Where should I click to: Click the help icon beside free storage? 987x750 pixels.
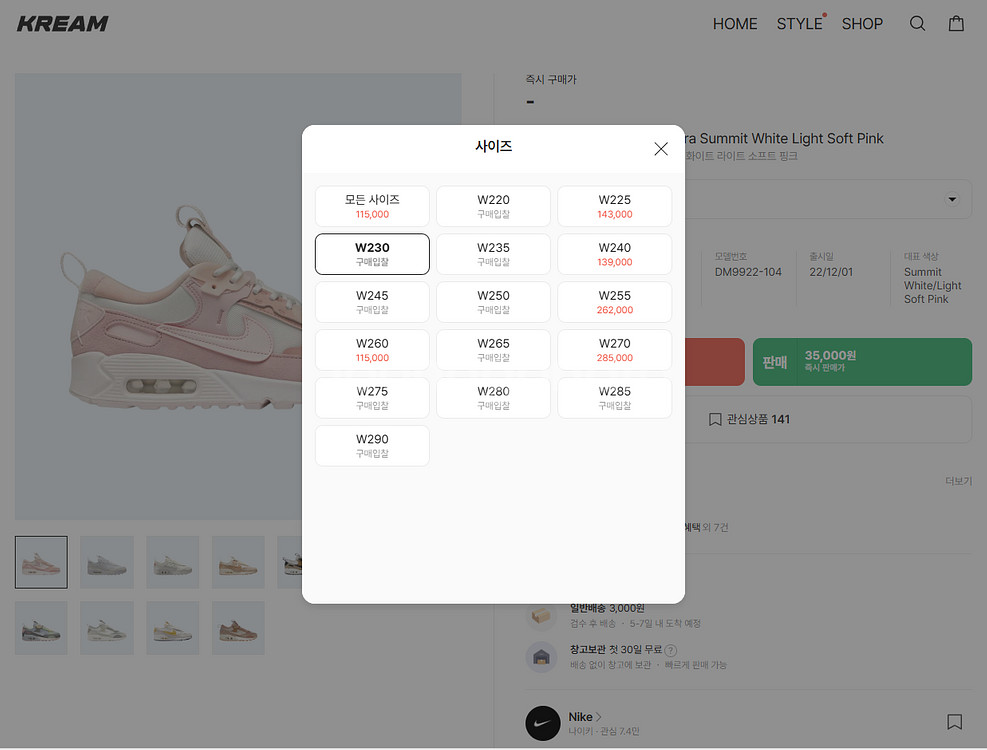tap(670, 651)
